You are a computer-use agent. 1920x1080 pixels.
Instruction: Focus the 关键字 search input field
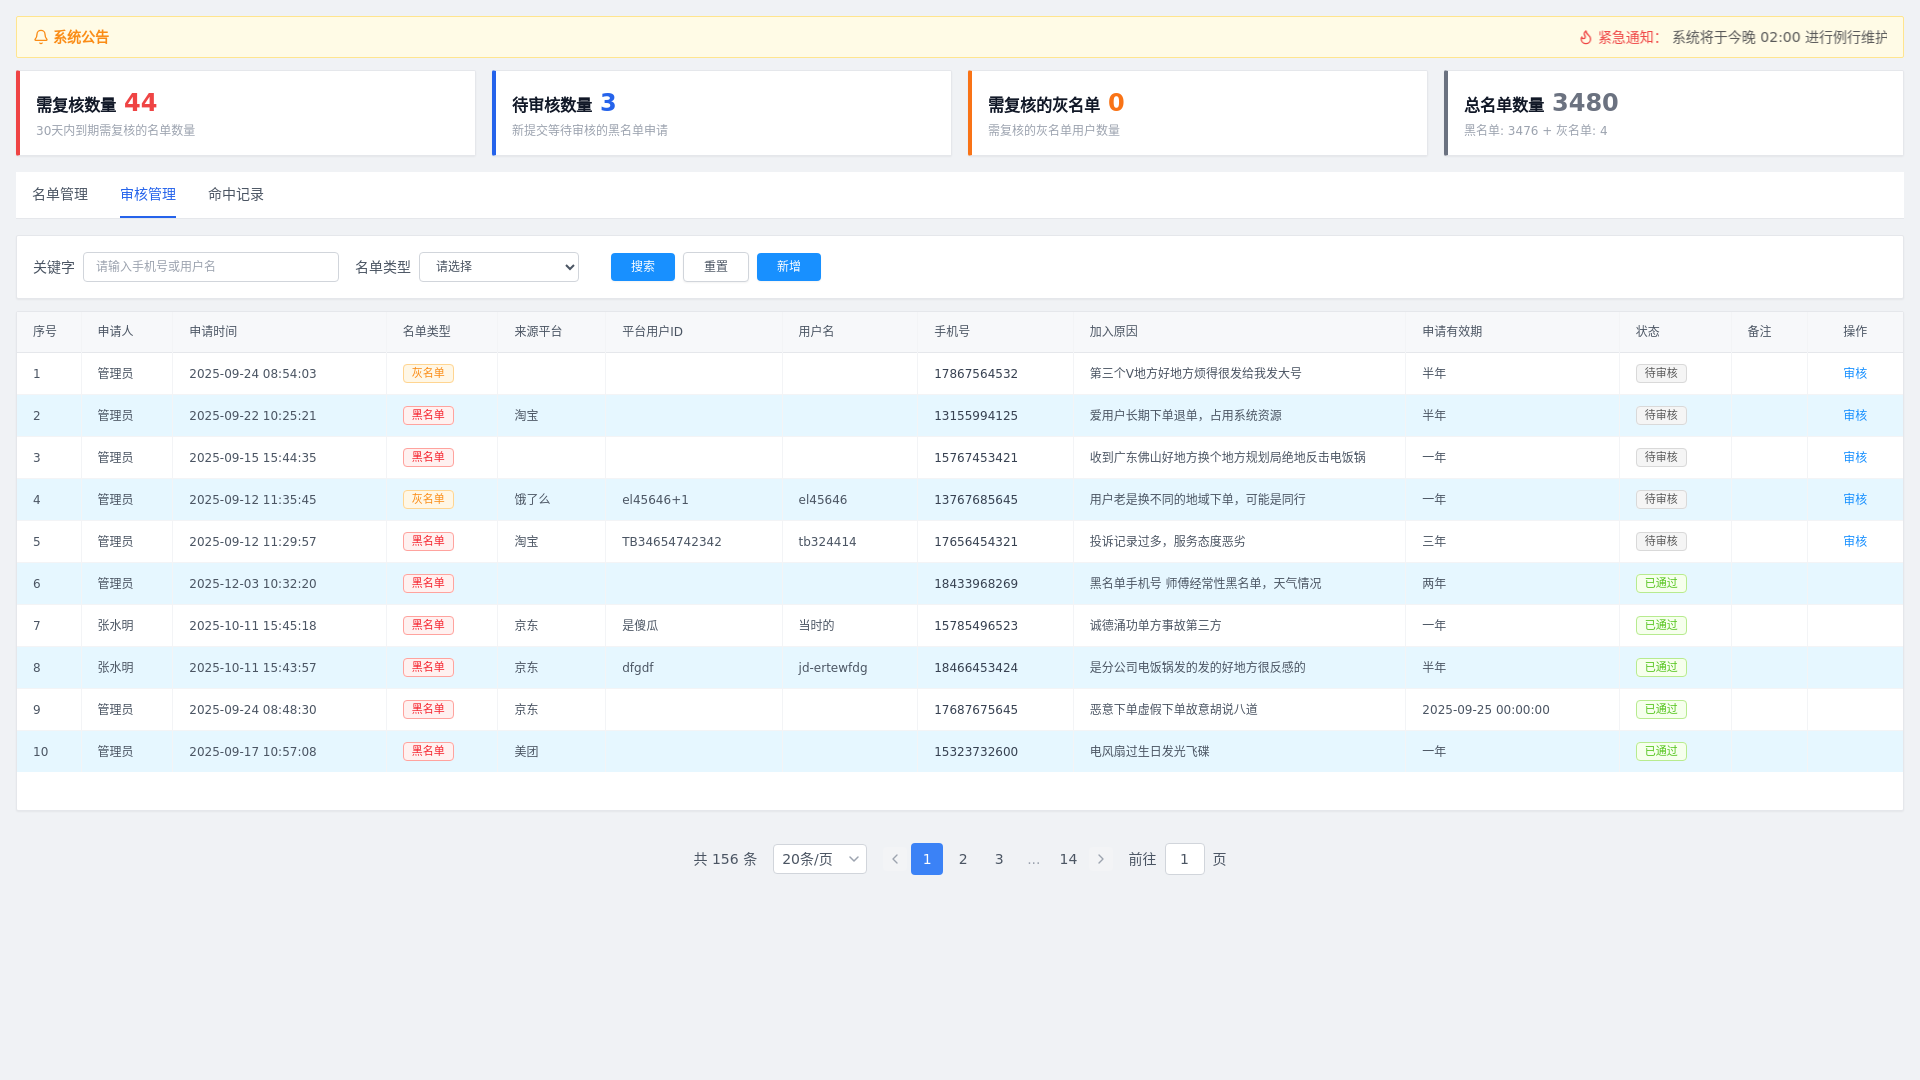[x=211, y=267]
